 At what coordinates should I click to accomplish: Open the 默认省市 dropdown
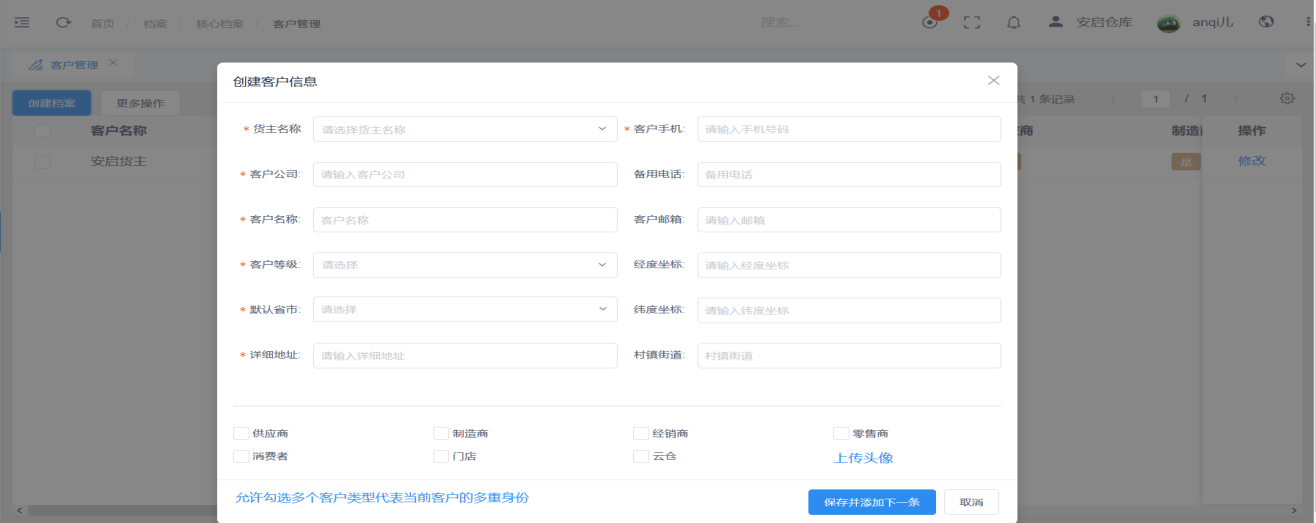(x=465, y=310)
